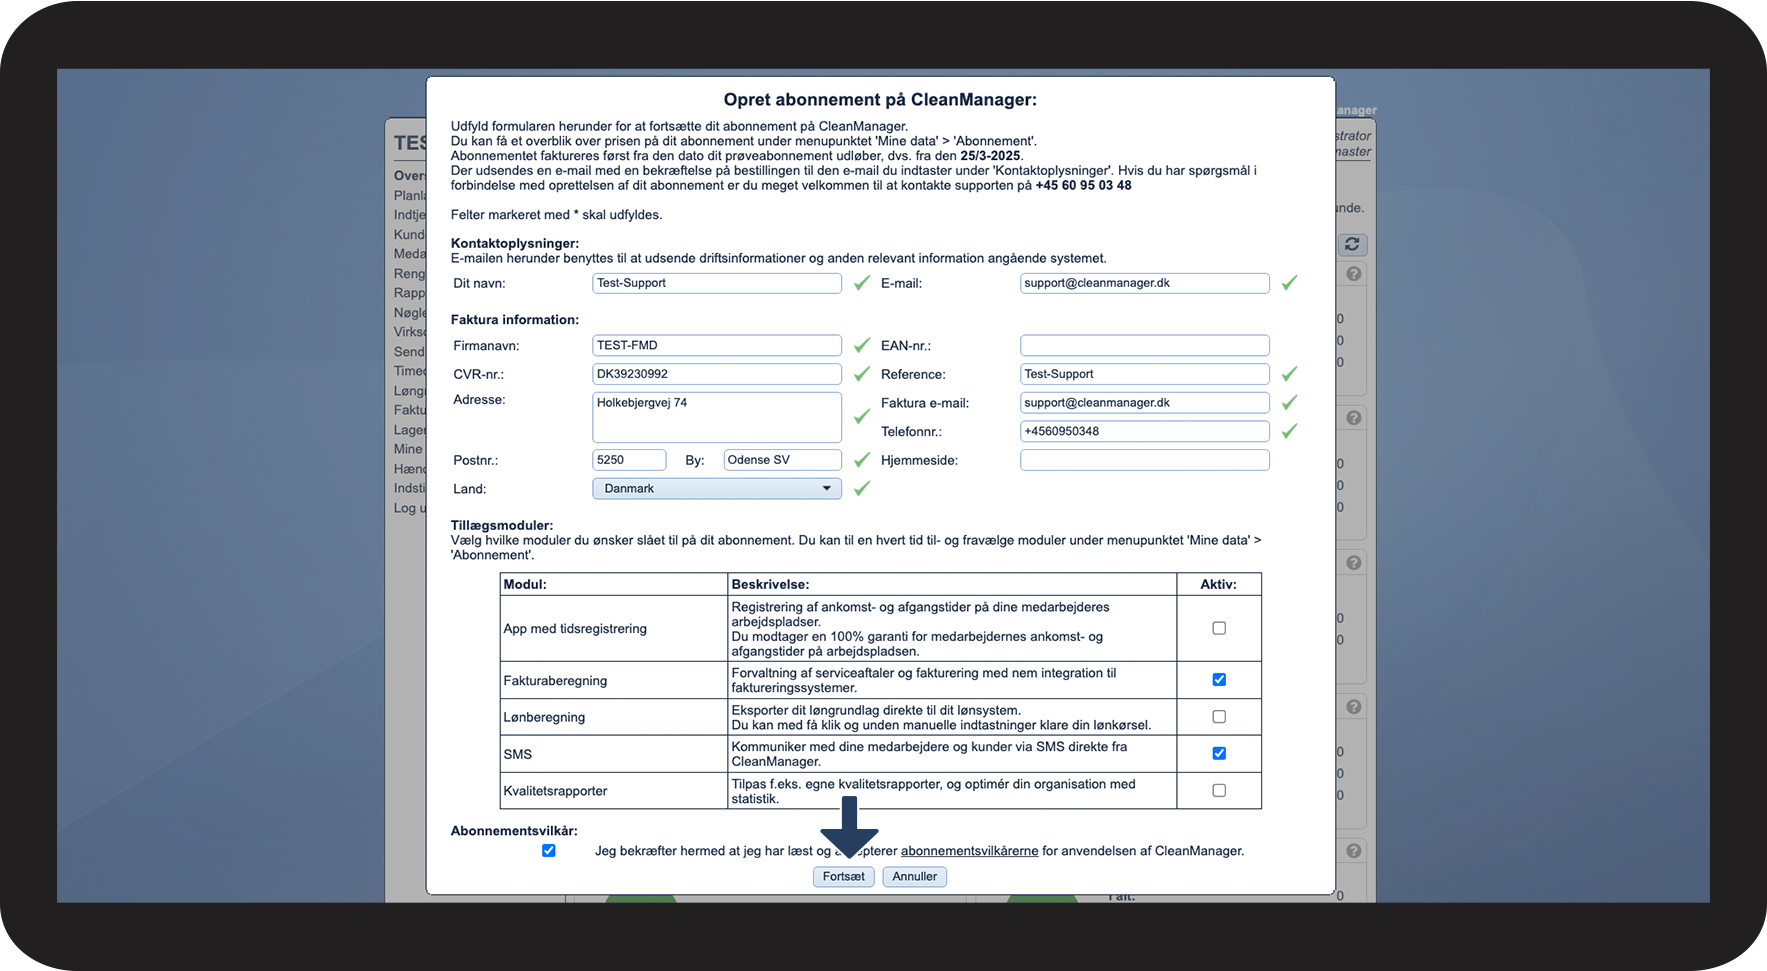Screen dimensions: 1767x971
Task: Open the Land dropdown showing Danmark
Action: click(717, 488)
